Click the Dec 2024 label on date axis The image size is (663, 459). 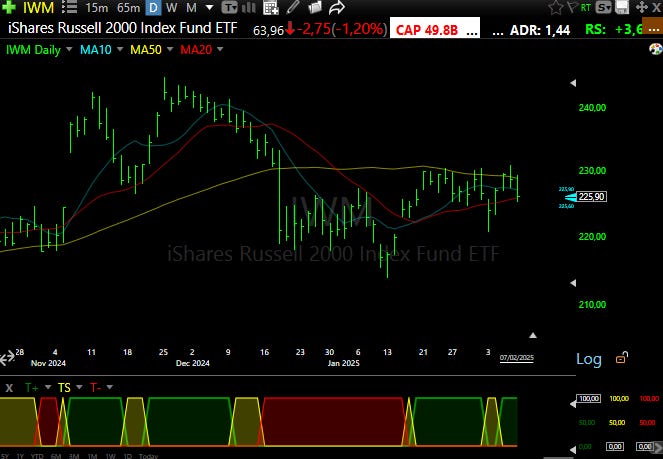tap(193, 363)
